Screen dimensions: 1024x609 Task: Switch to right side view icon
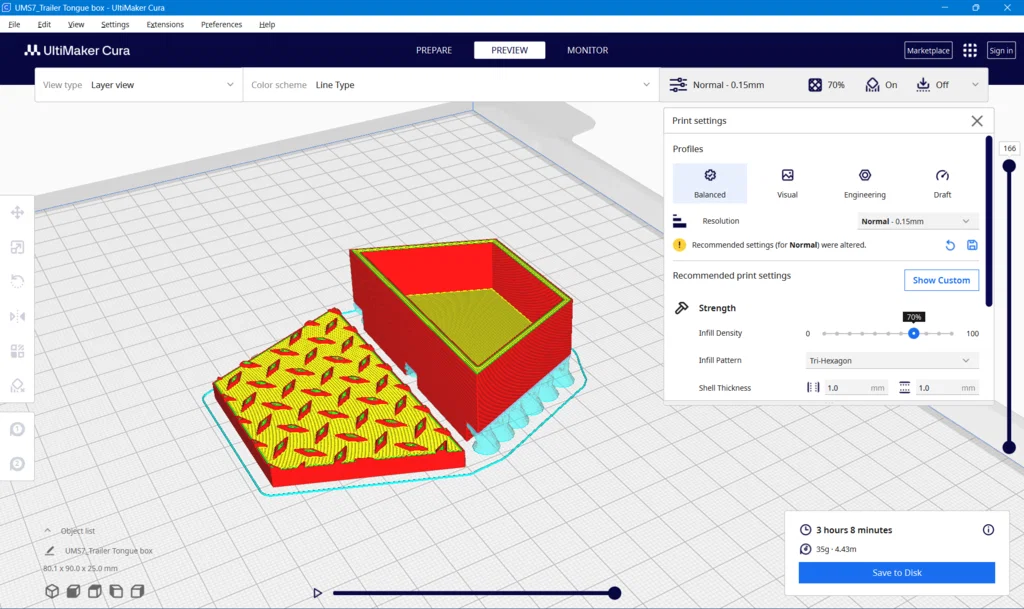(137, 591)
